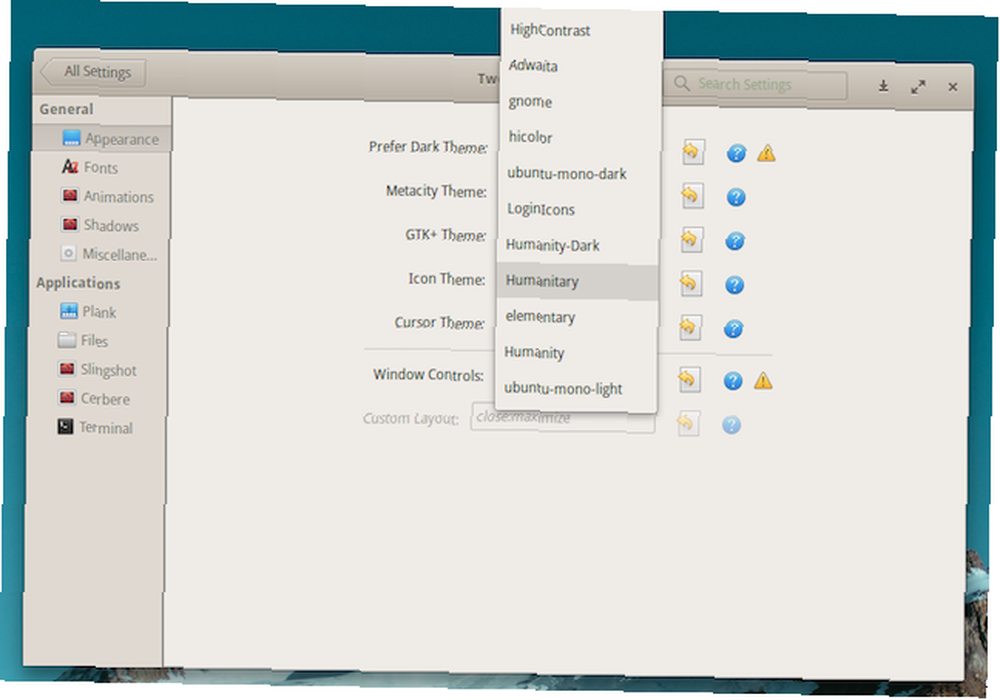This screenshot has height=700, width=1000.
Task: Reset the GTK+ Theme setting
Action: tap(691, 240)
